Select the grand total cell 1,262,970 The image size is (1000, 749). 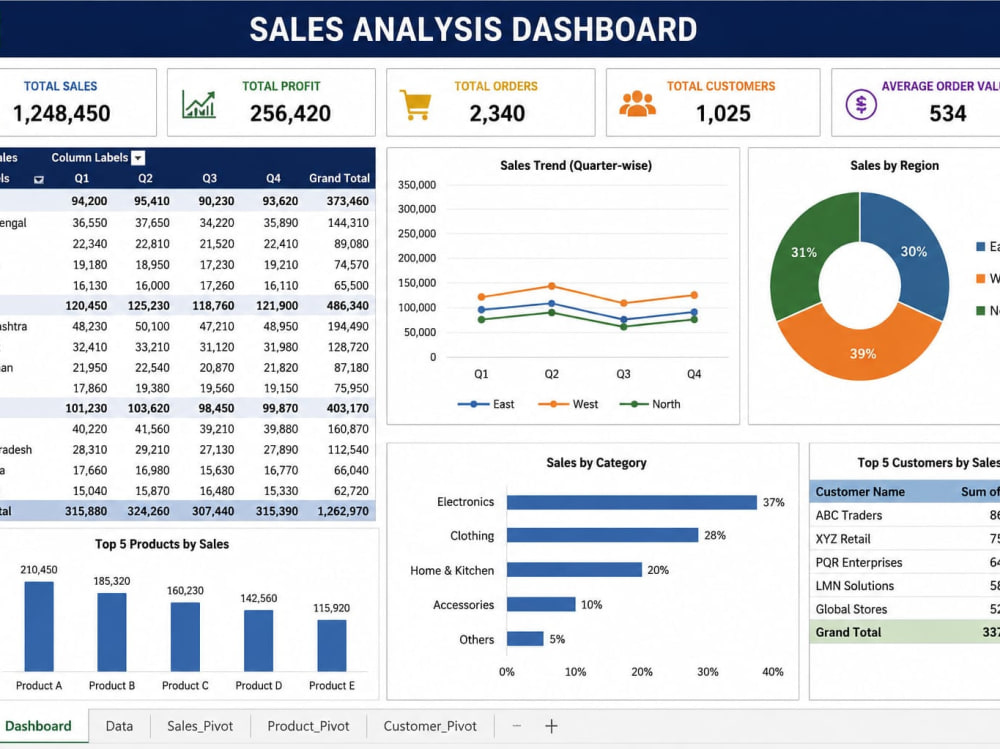pyautogui.click(x=343, y=511)
